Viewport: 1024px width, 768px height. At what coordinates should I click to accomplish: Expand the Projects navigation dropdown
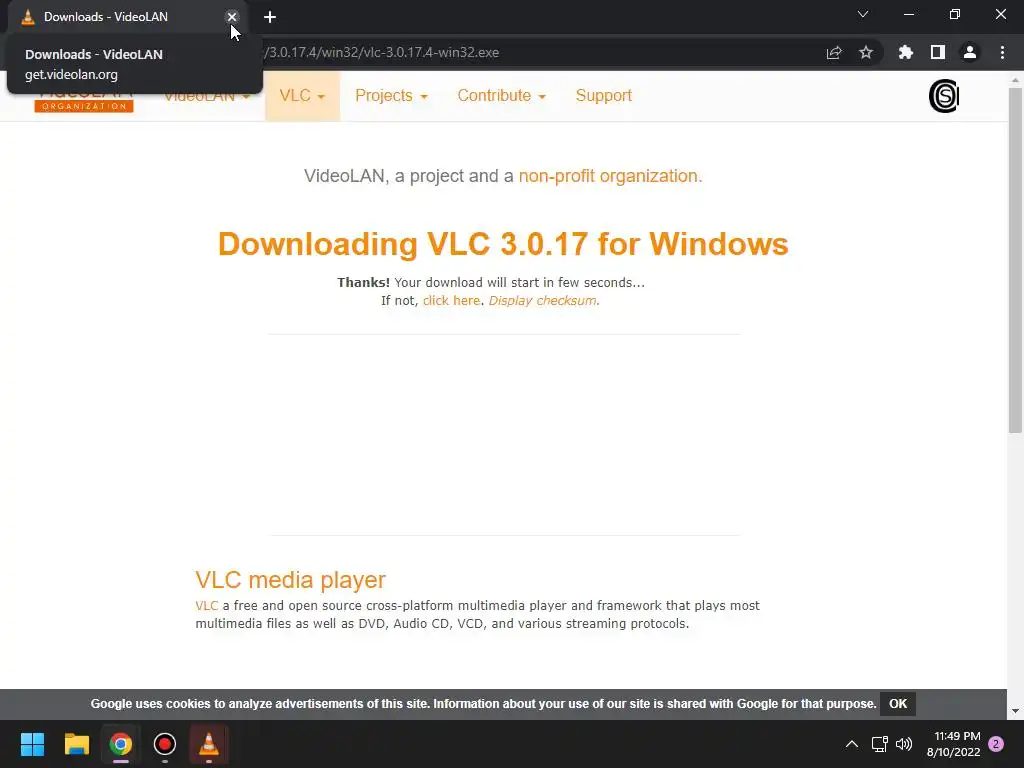[391, 95]
